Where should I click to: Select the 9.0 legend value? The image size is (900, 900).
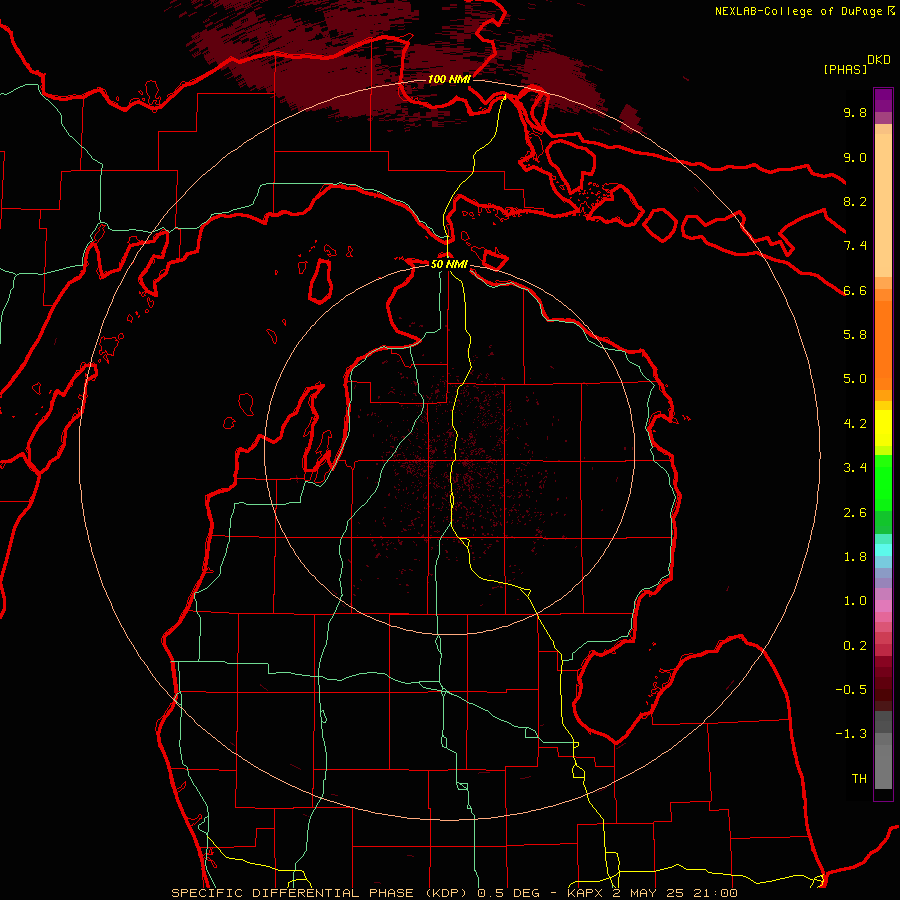click(x=855, y=157)
